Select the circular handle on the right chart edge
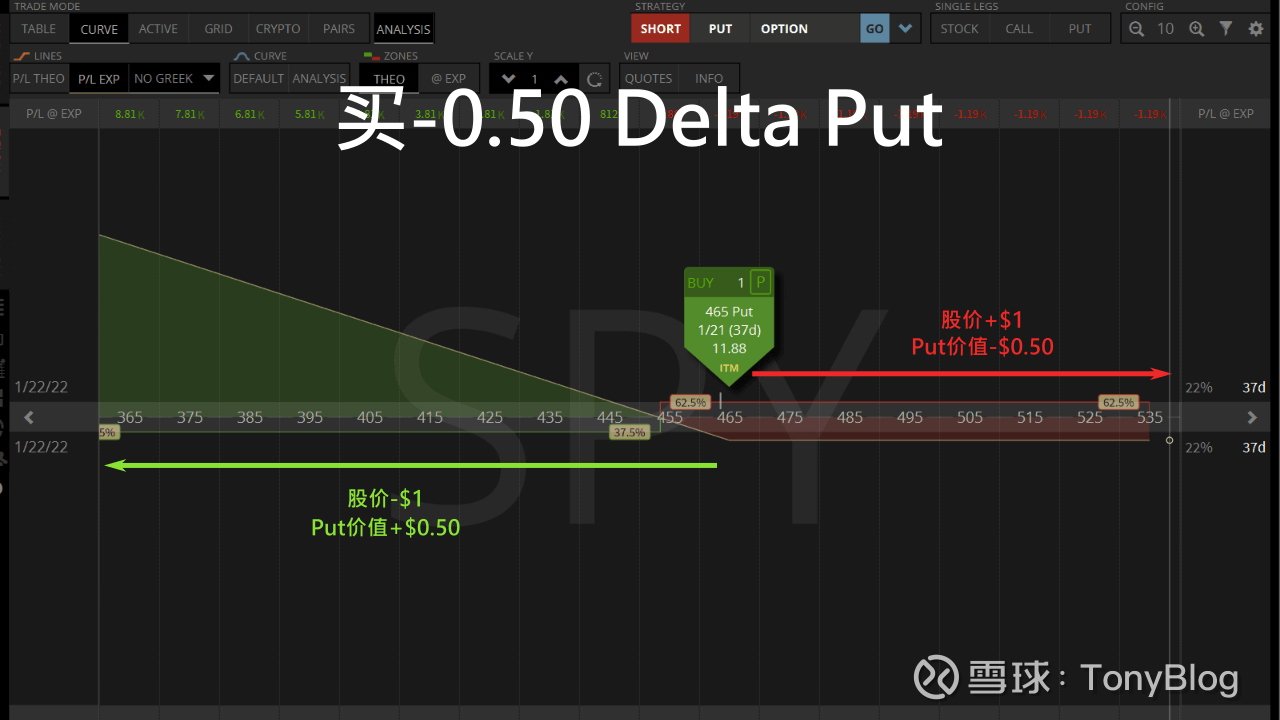1280x720 pixels. click(1169, 439)
